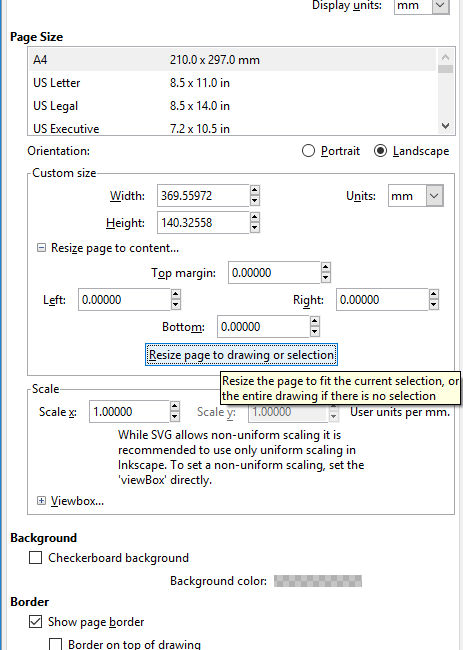The image size is (463, 650).
Task: Decrease Bottom margin with down arrow
Action: coord(315,332)
